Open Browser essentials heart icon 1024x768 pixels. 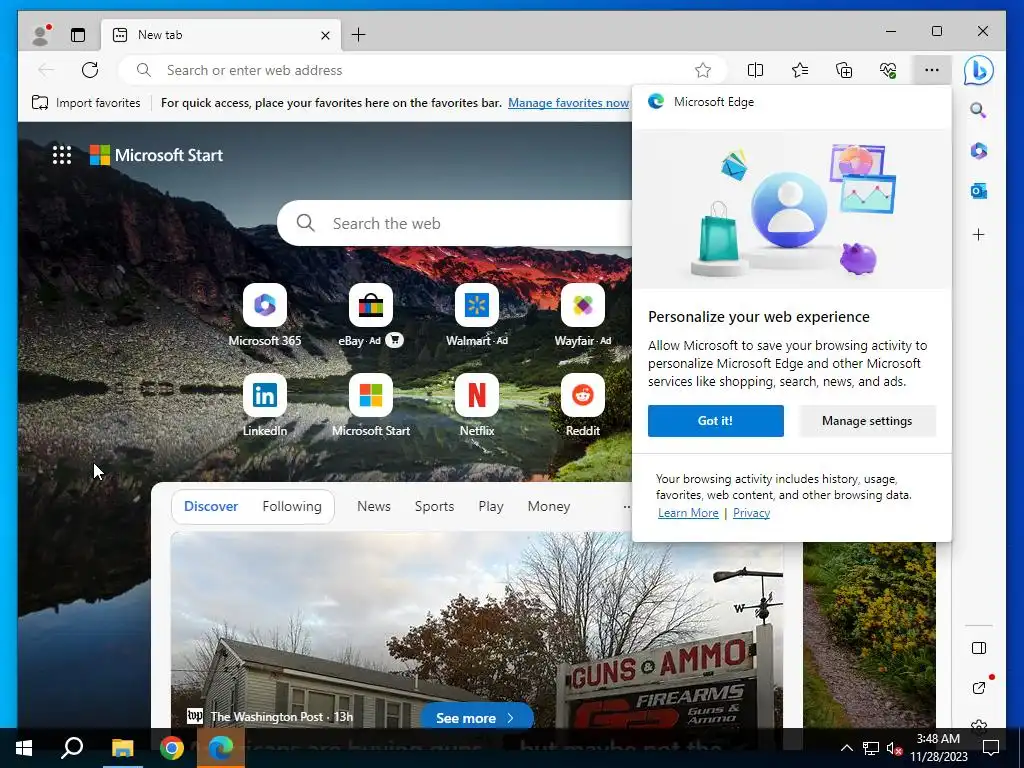888,70
